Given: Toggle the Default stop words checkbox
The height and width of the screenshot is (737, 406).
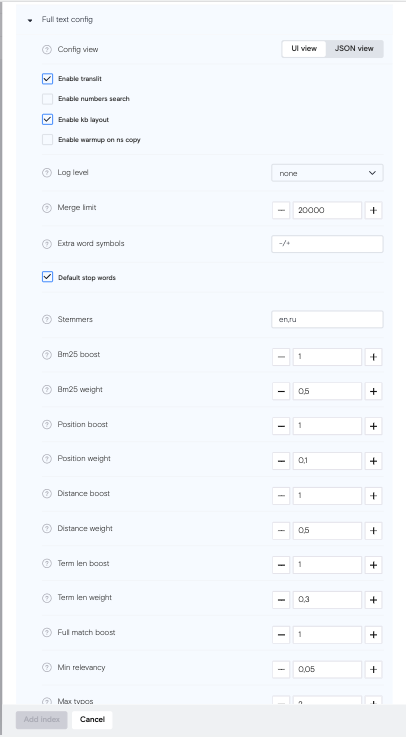Looking at the screenshot, I should (x=47, y=277).
